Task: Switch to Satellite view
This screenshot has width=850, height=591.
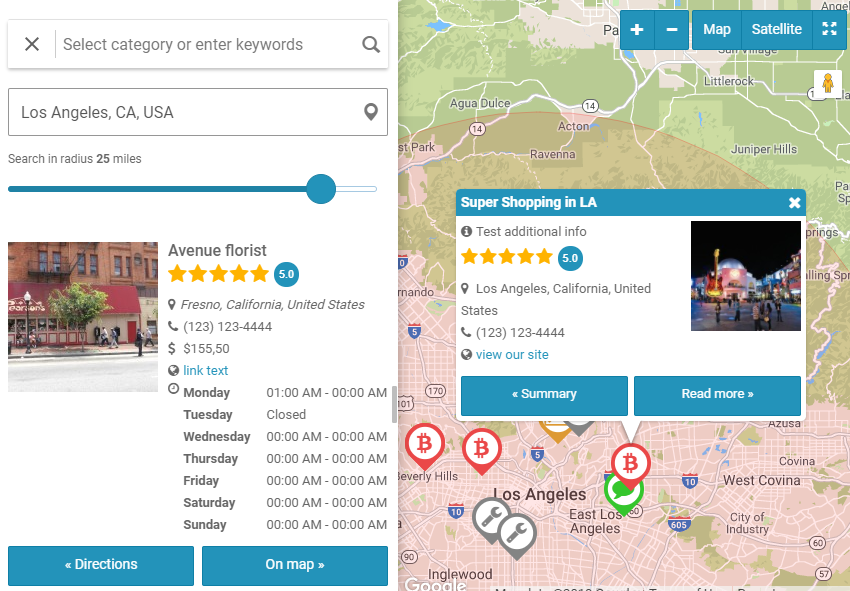Action: click(x=776, y=30)
